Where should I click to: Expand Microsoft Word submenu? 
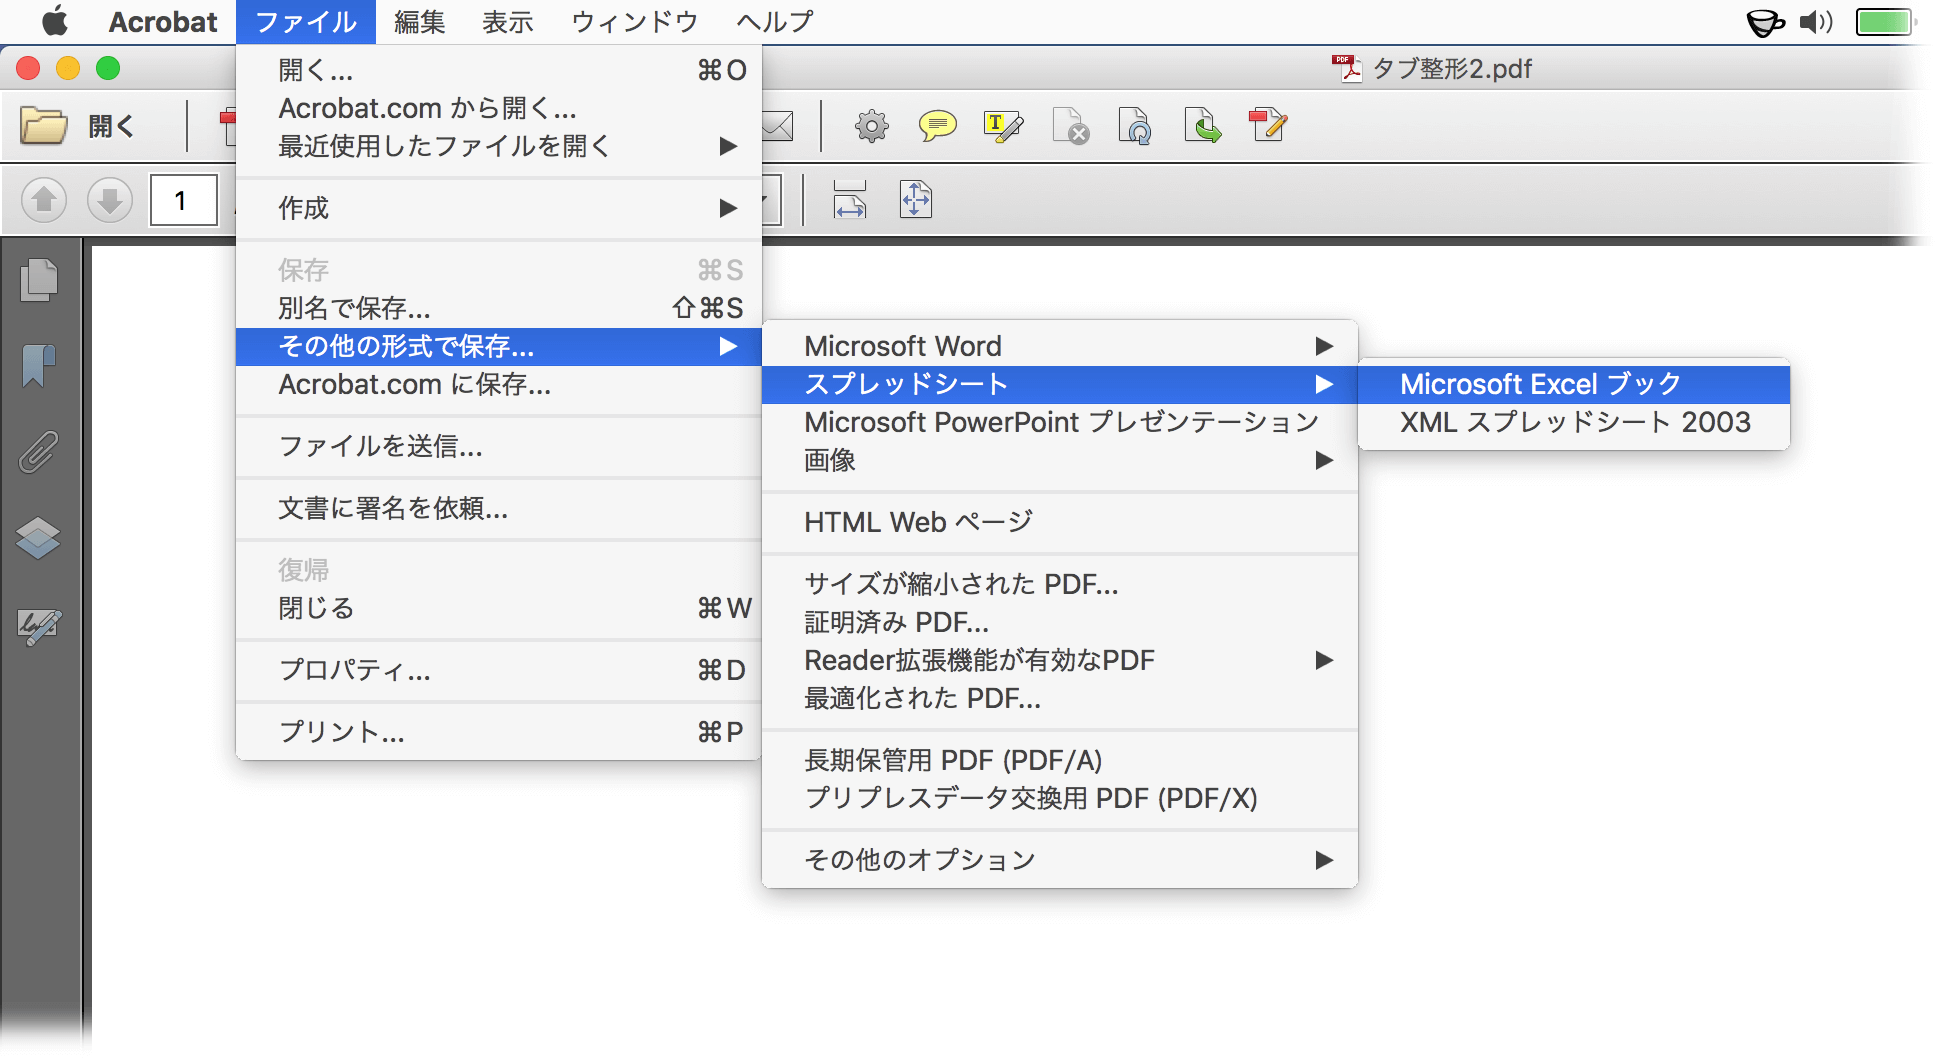coord(1060,346)
